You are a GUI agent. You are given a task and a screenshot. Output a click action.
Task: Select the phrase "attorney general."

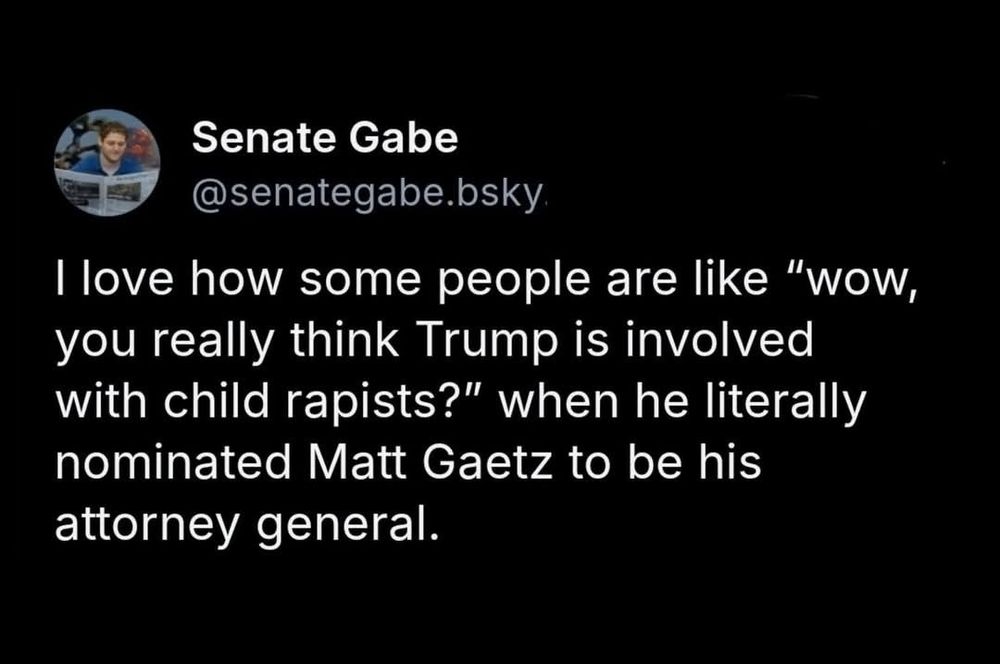click(x=247, y=526)
